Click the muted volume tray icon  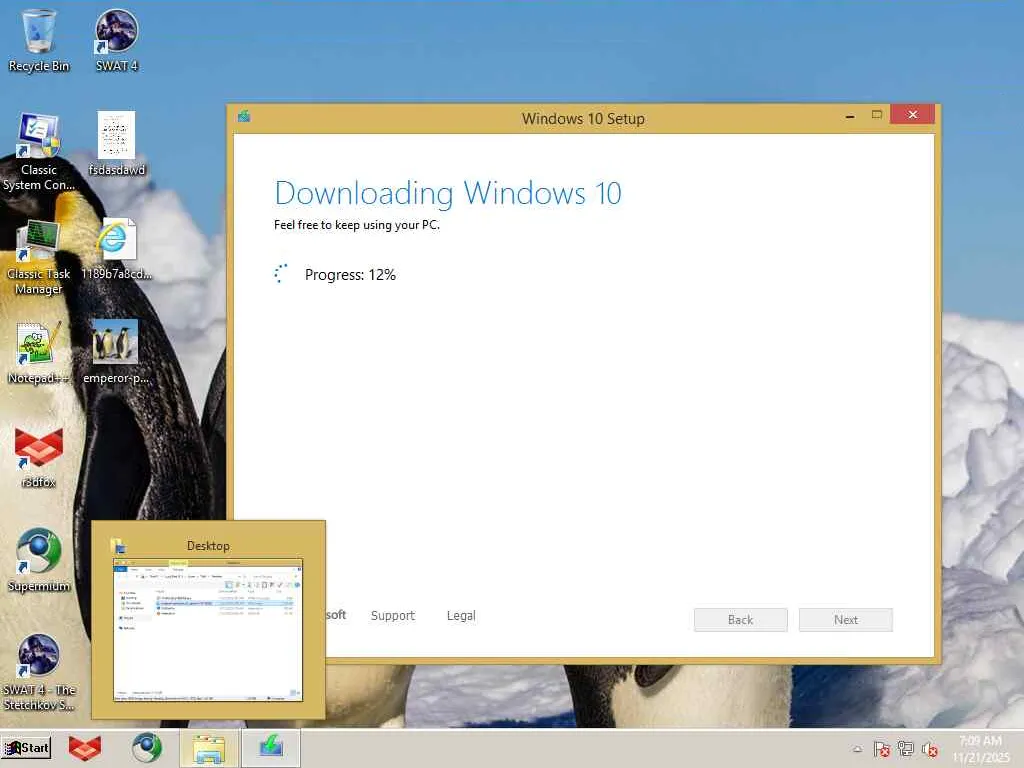(x=930, y=749)
